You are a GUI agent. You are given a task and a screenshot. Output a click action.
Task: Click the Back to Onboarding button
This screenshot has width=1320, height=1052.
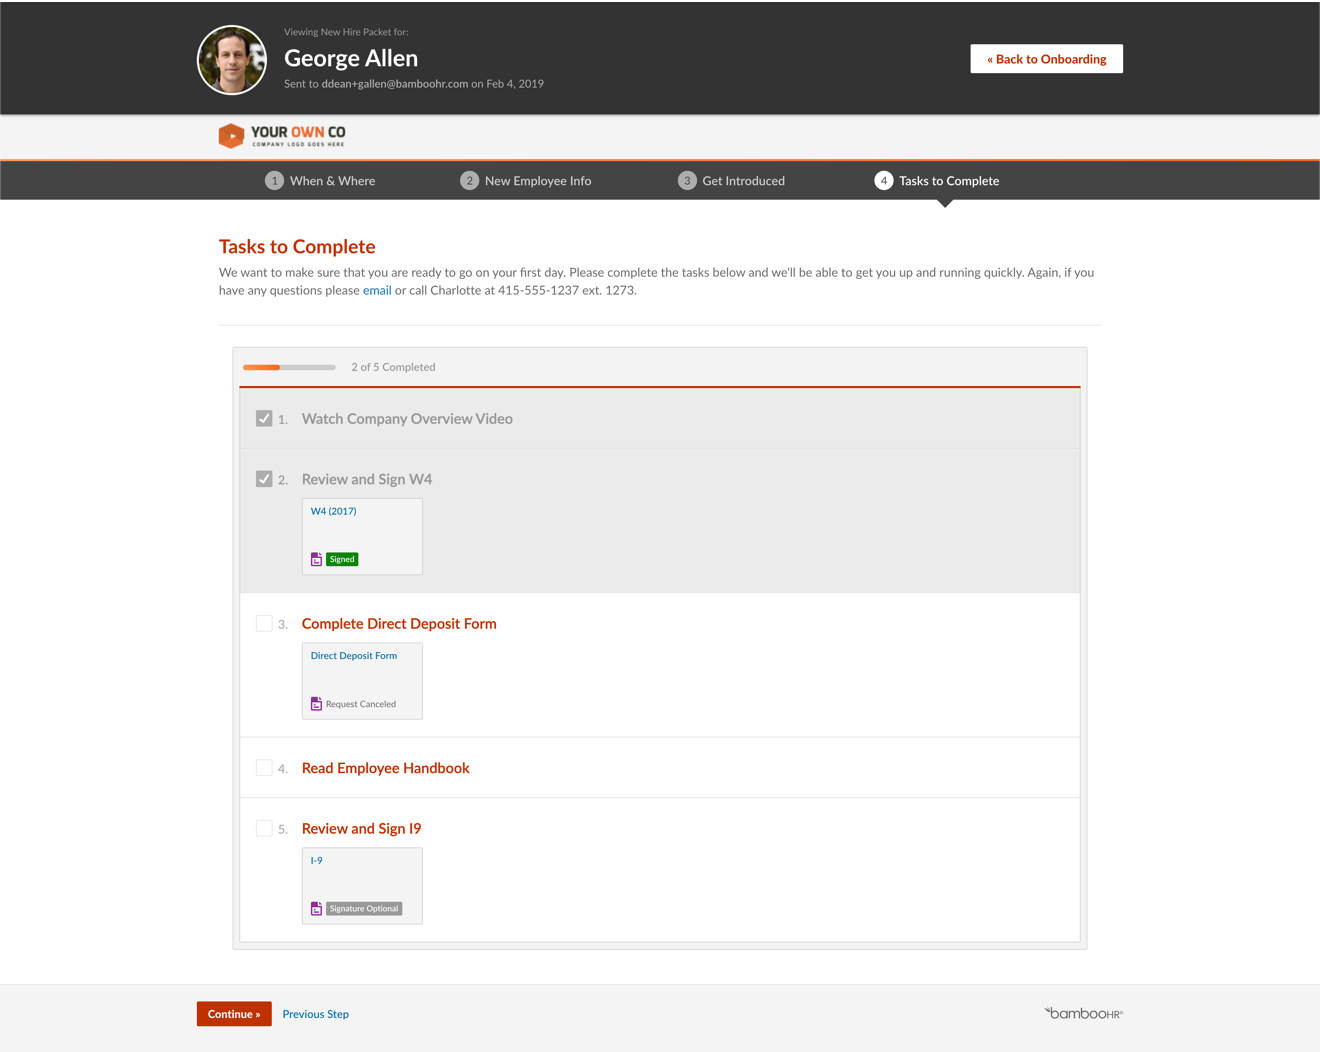tap(1046, 58)
